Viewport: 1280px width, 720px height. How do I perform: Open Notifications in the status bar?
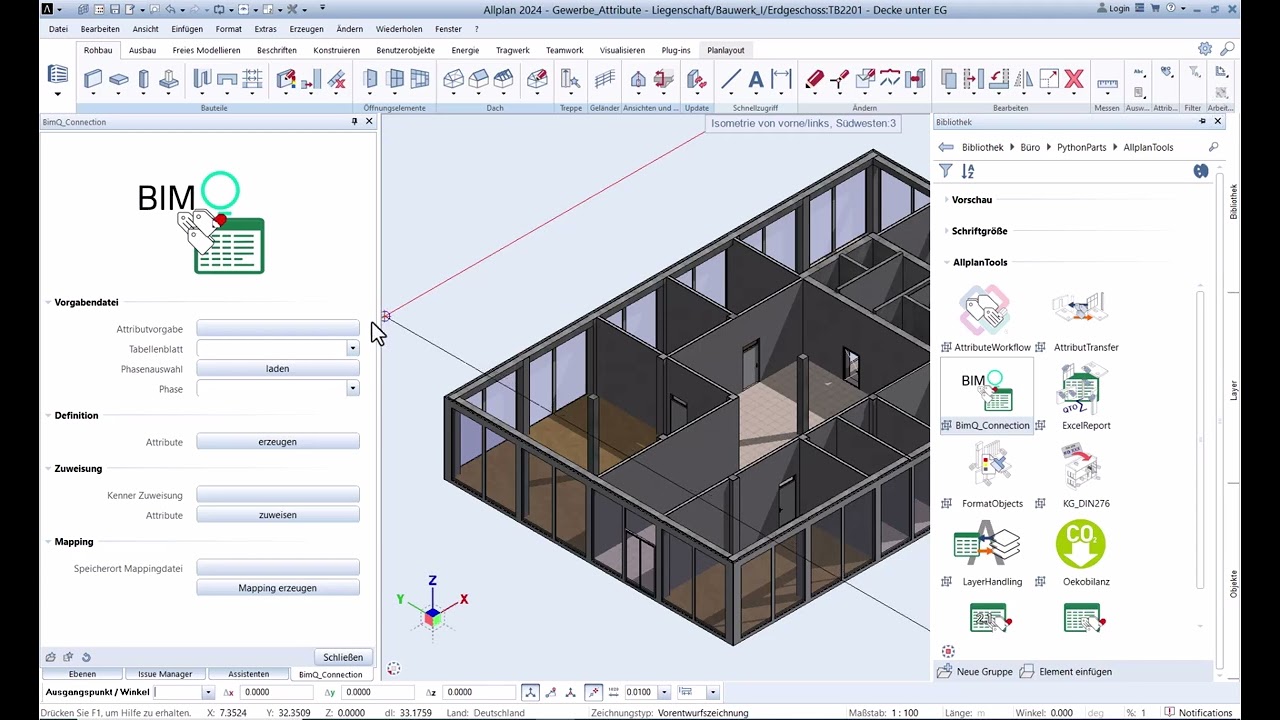(x=1196, y=713)
